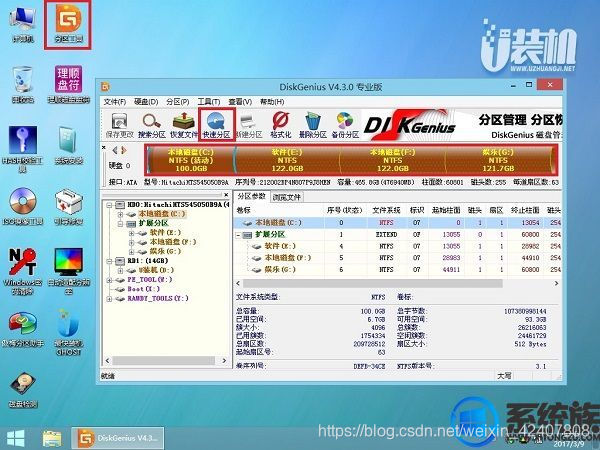Select 本地磁盘(C:) block in disk map

pyautogui.click(x=191, y=160)
